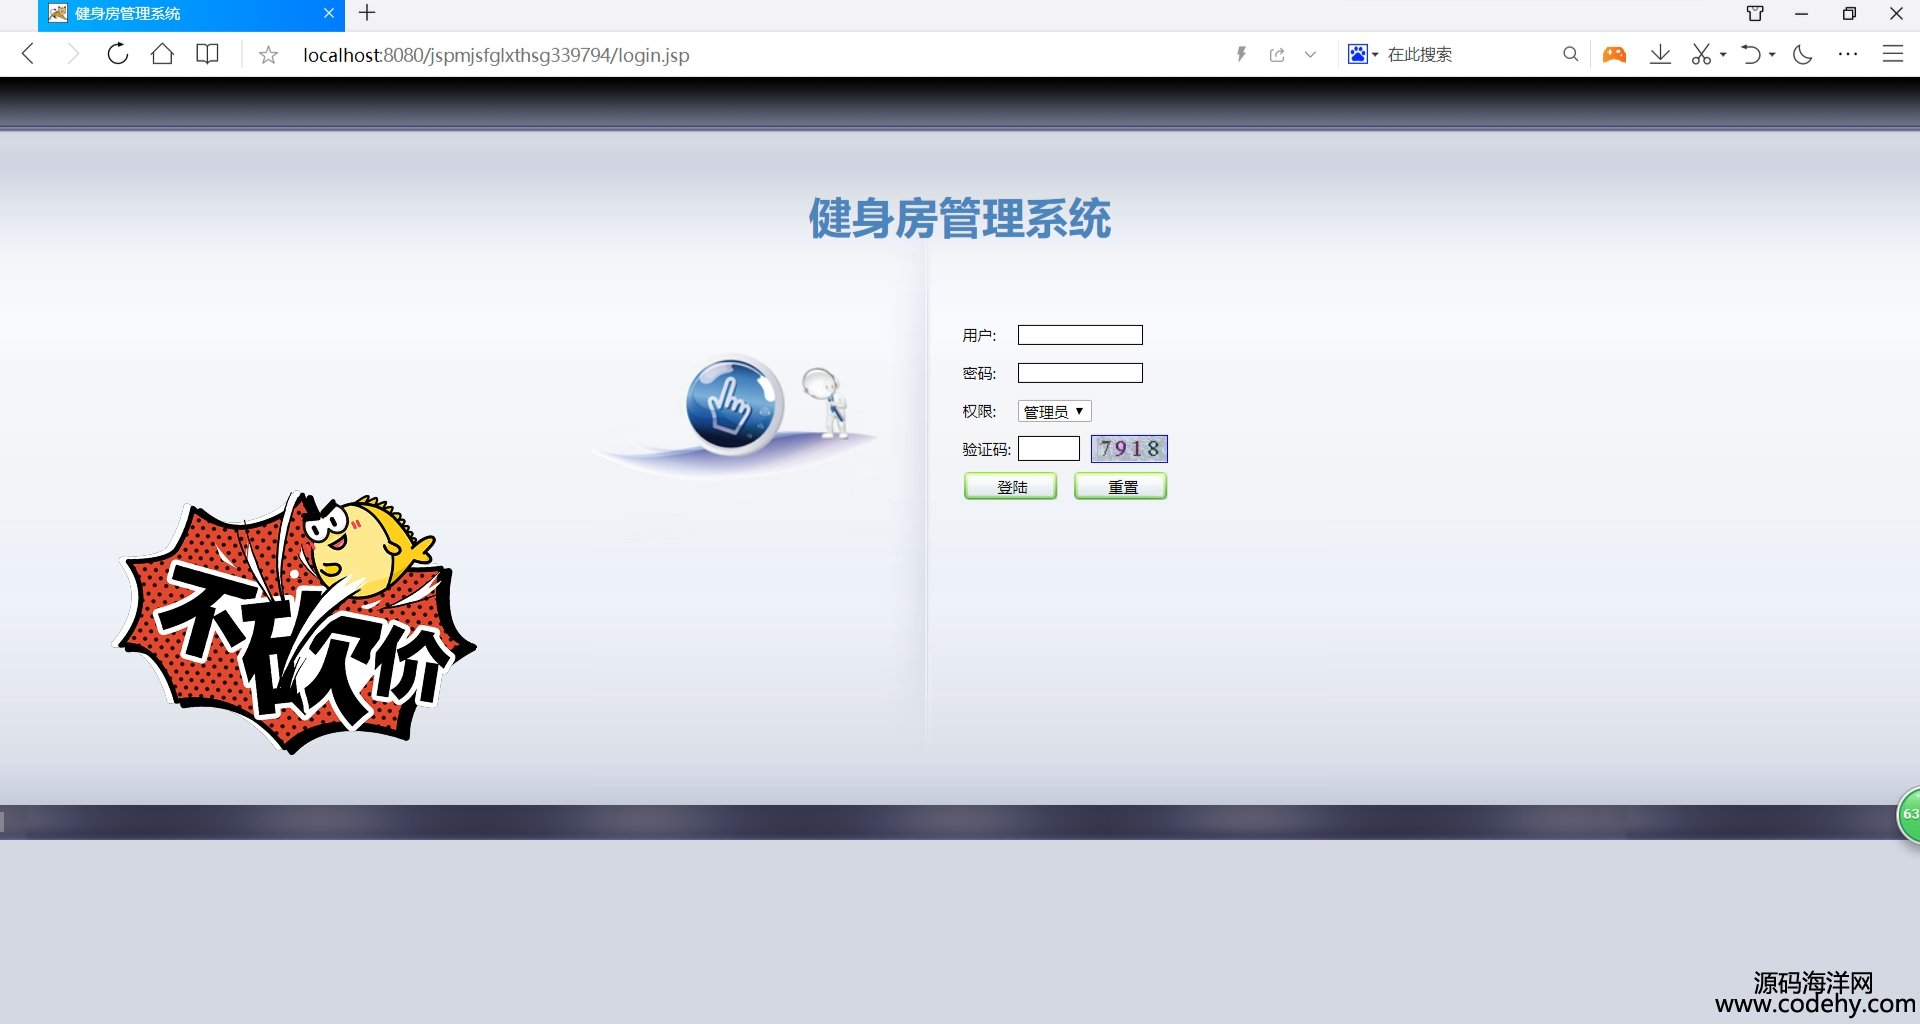Image resolution: width=1920 pixels, height=1024 pixels.
Task: Bookmark this page with the star
Action: pyautogui.click(x=268, y=55)
